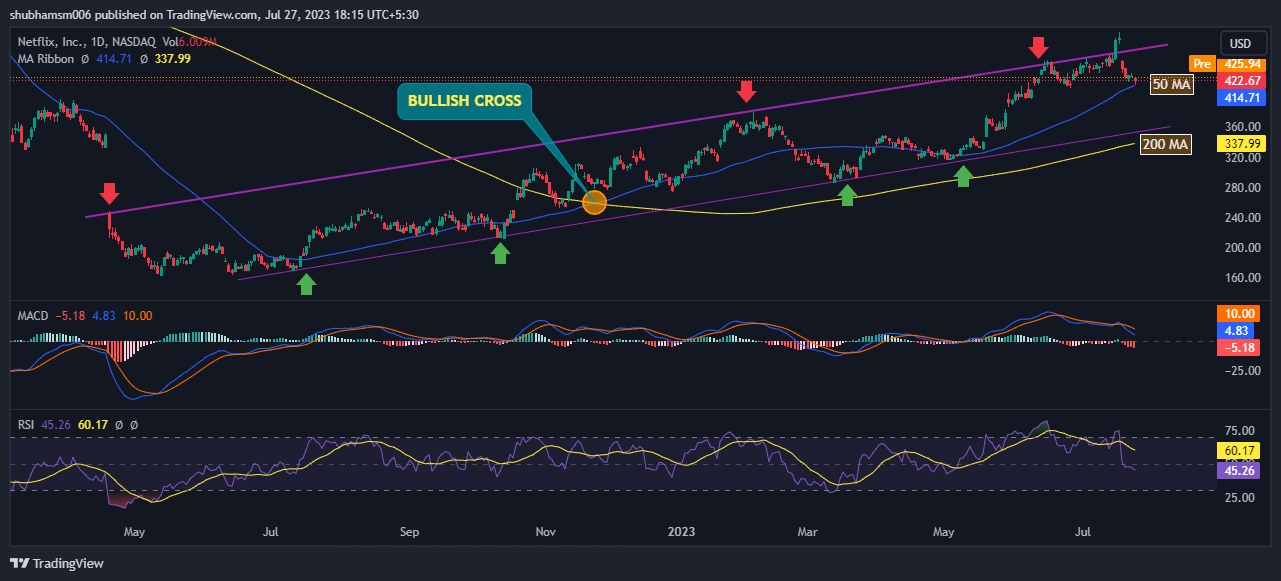Click the MA Ribbon indicator legend name
This screenshot has width=1281, height=581.
tap(46, 59)
